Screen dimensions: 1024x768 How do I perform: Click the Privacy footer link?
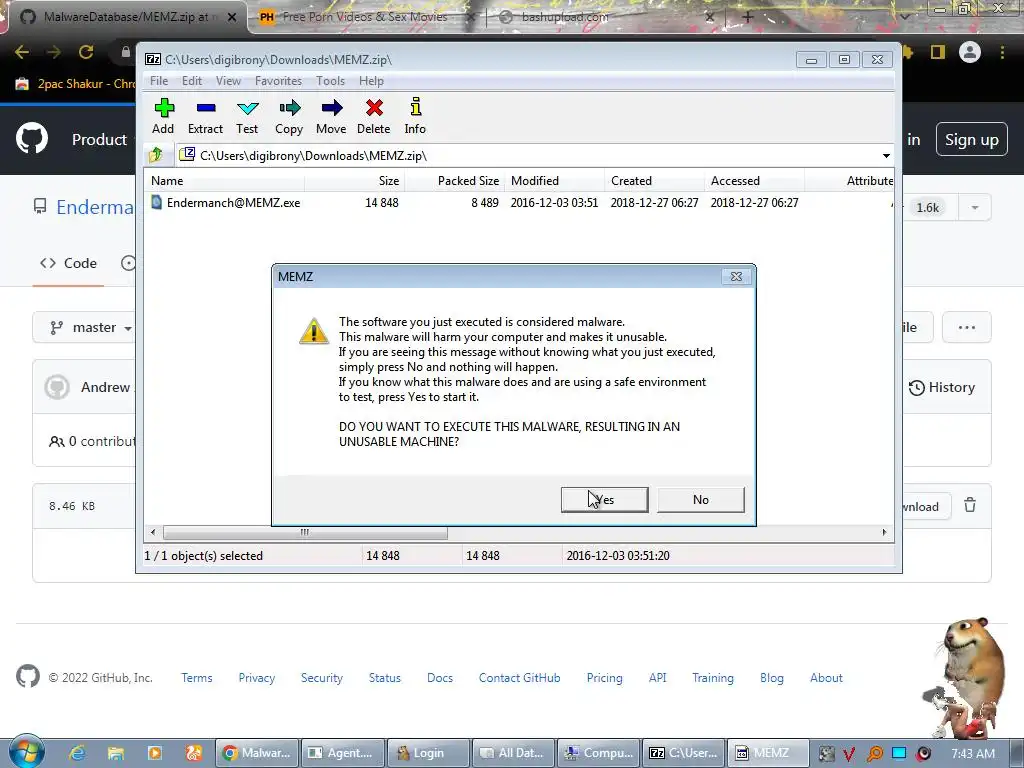tap(257, 678)
